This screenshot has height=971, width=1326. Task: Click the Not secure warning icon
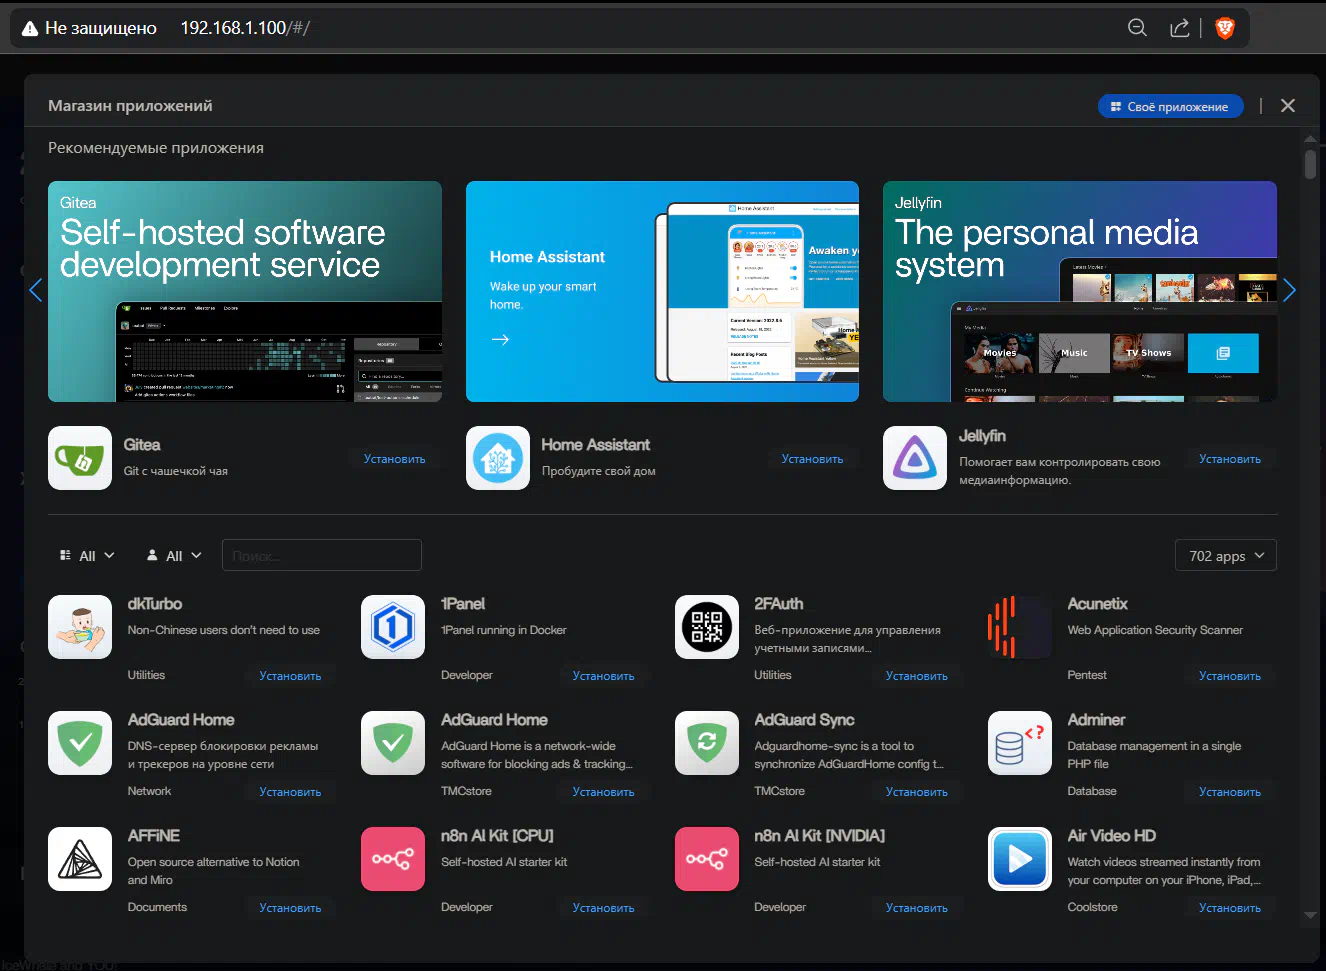pyautogui.click(x=30, y=28)
